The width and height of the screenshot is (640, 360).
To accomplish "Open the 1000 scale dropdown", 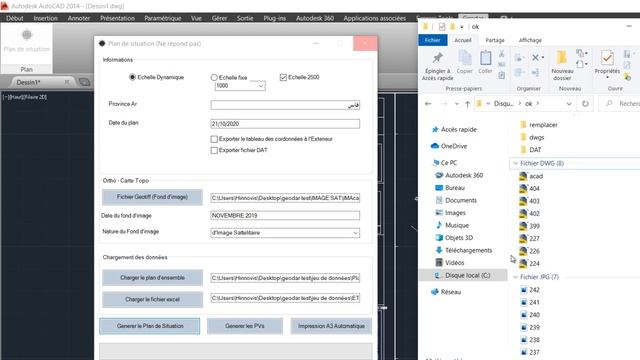I will click(x=261, y=86).
